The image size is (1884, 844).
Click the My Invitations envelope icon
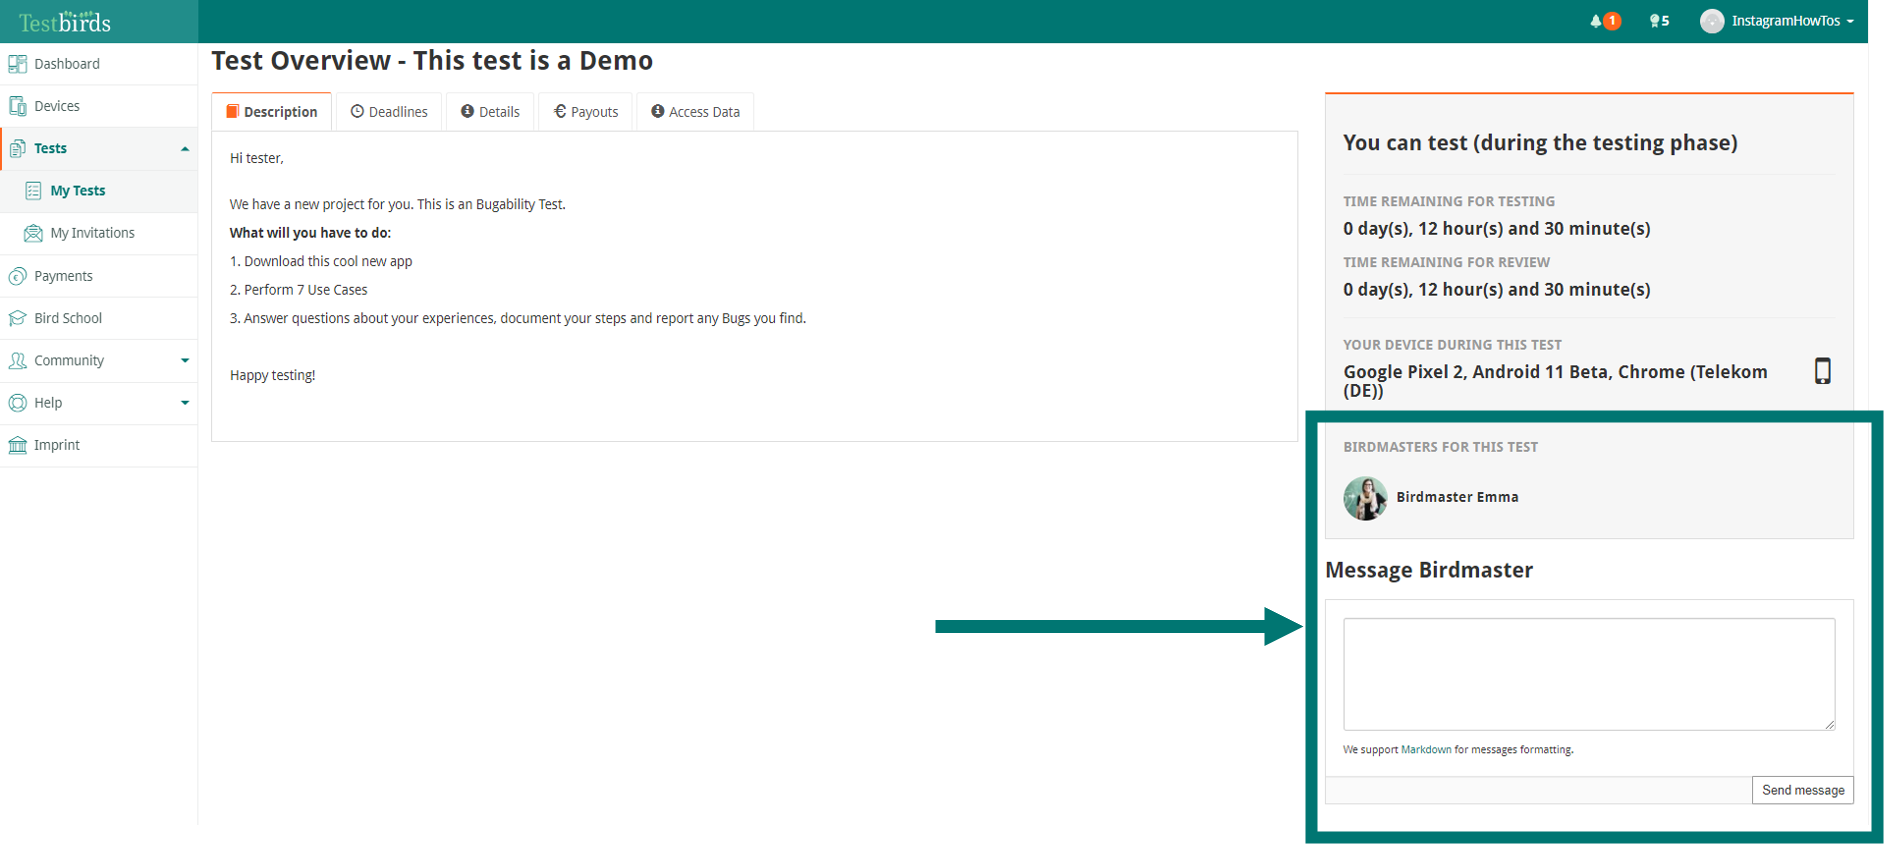(33, 233)
